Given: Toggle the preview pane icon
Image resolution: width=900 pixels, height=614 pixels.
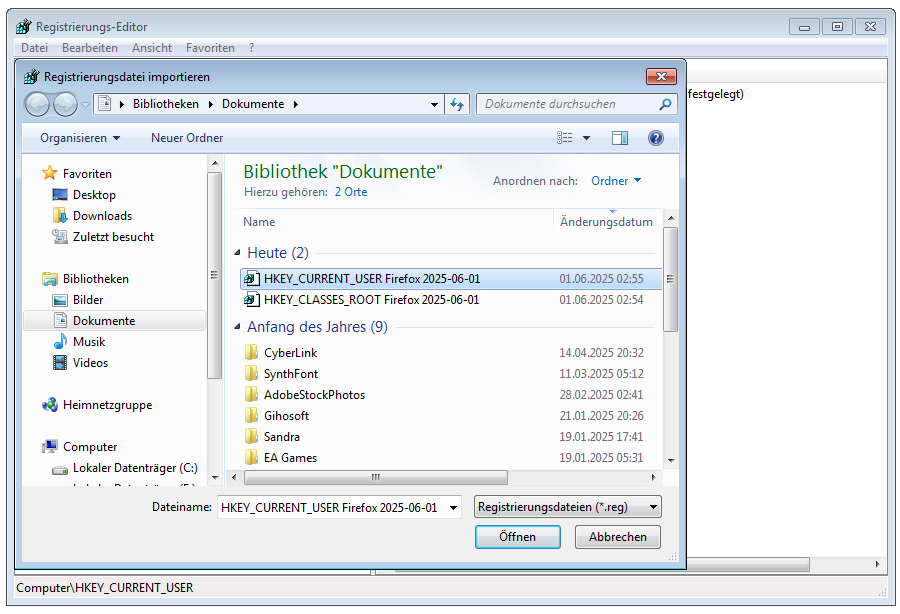Looking at the screenshot, I should click(x=620, y=138).
